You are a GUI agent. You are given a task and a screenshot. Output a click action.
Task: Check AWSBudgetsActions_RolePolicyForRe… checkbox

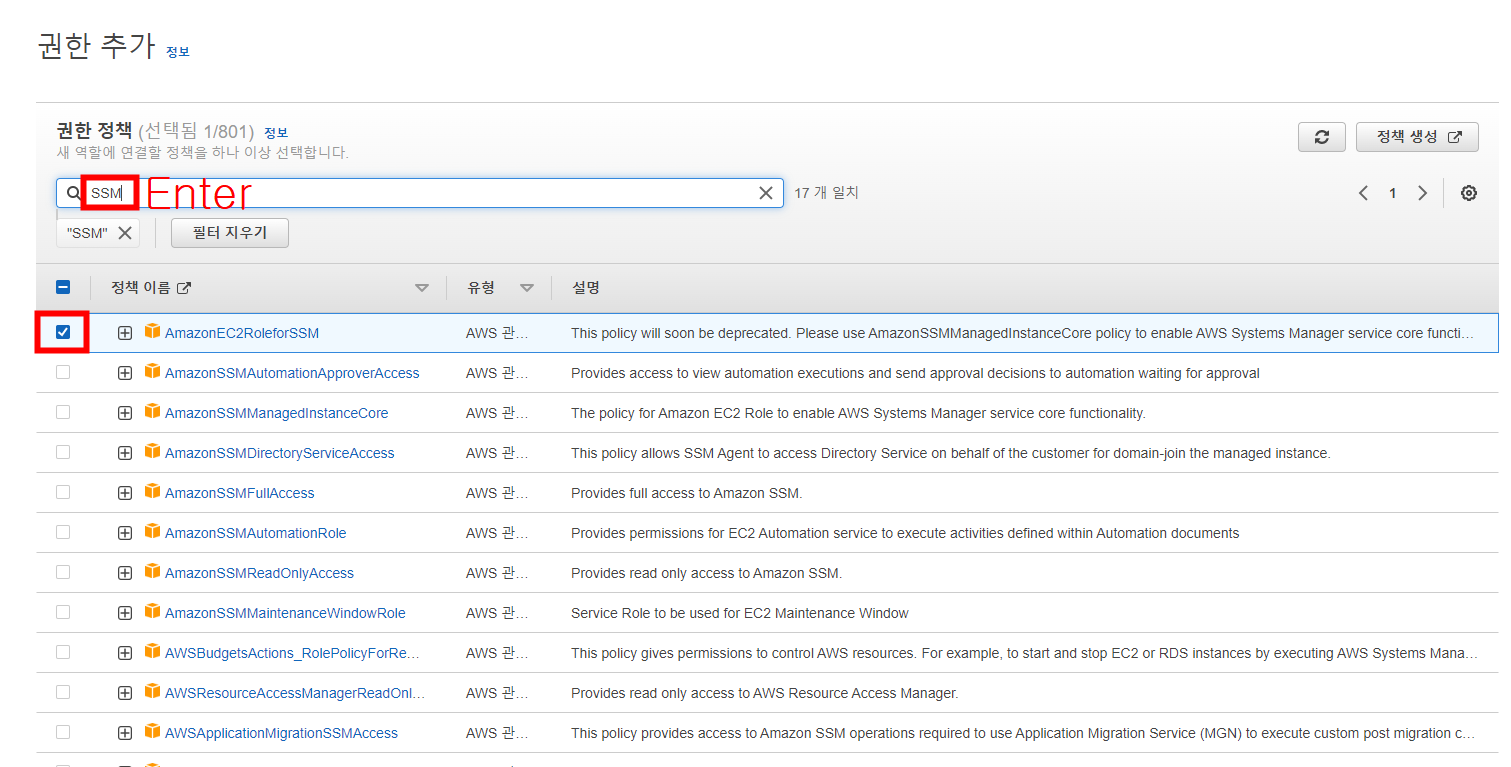pos(63,652)
